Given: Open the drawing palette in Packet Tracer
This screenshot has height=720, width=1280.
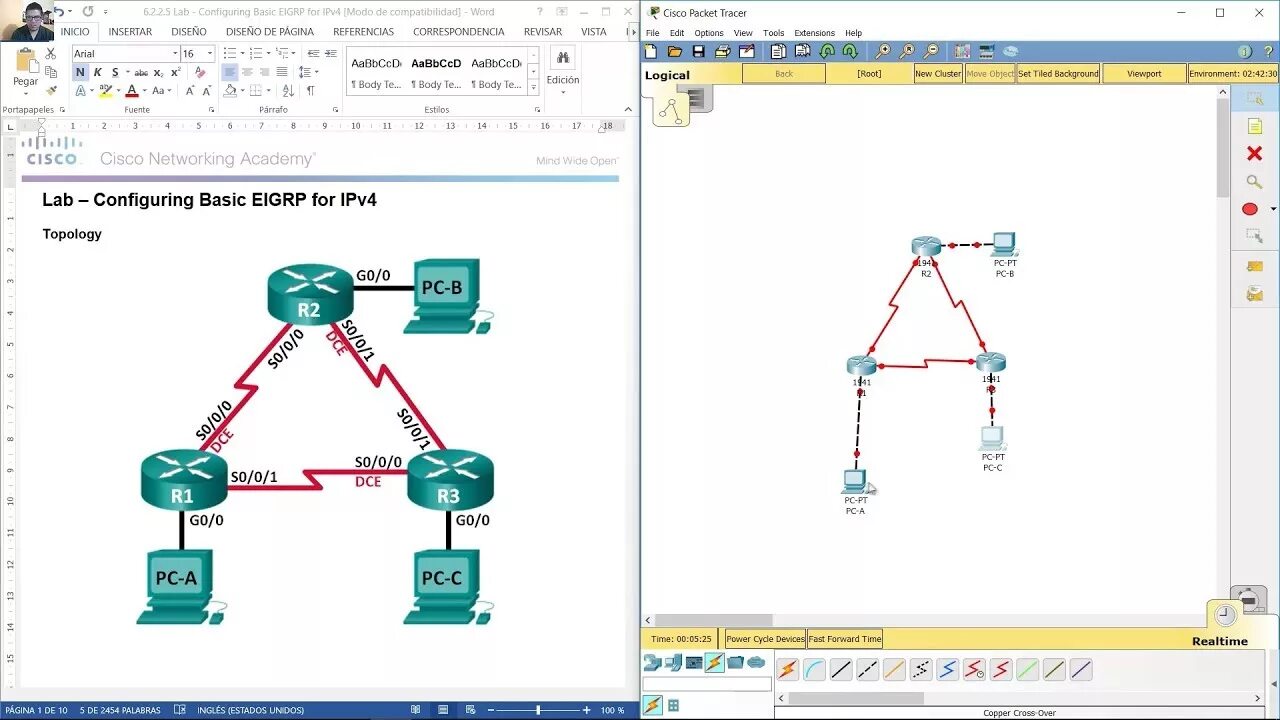Looking at the screenshot, I should [962, 52].
